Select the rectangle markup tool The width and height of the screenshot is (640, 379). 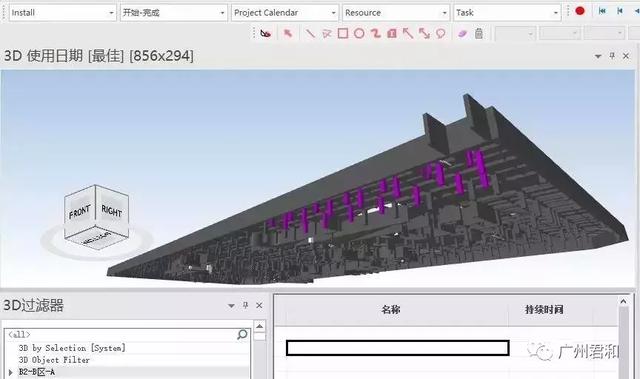(x=343, y=33)
